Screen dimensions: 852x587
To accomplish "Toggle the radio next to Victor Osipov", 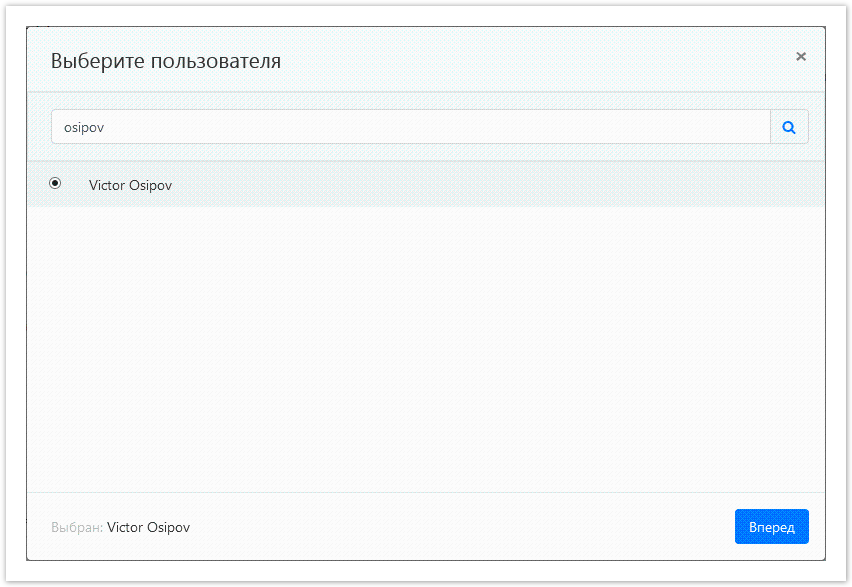I will (x=55, y=183).
